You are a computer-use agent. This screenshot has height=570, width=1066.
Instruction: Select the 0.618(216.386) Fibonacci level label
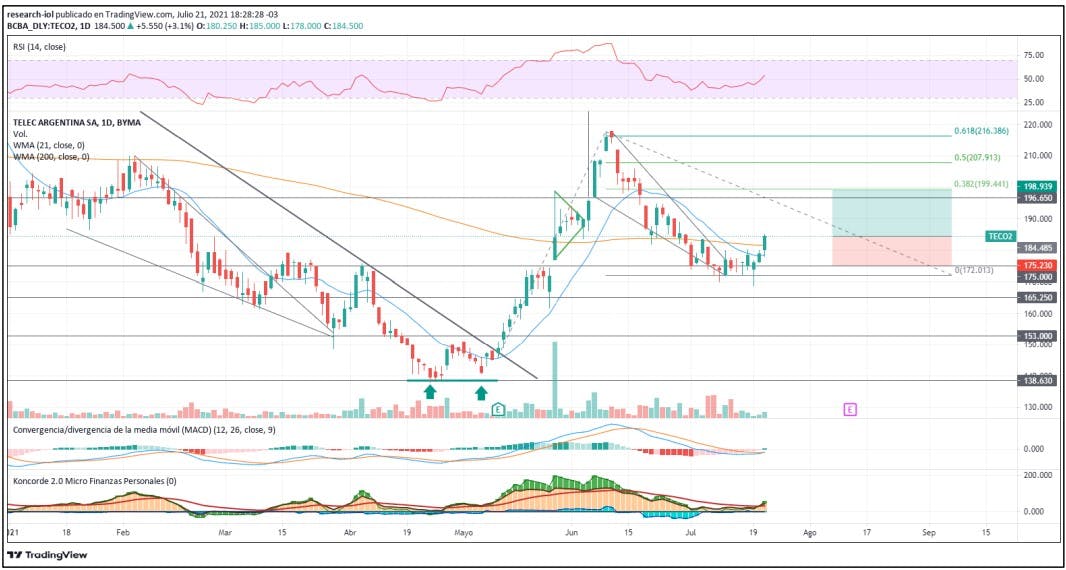coord(980,129)
